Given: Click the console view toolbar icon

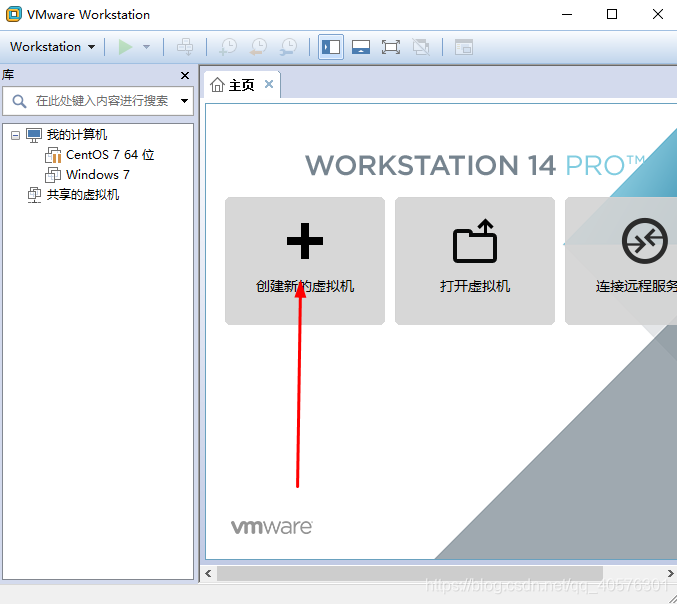Looking at the screenshot, I should [x=464, y=47].
